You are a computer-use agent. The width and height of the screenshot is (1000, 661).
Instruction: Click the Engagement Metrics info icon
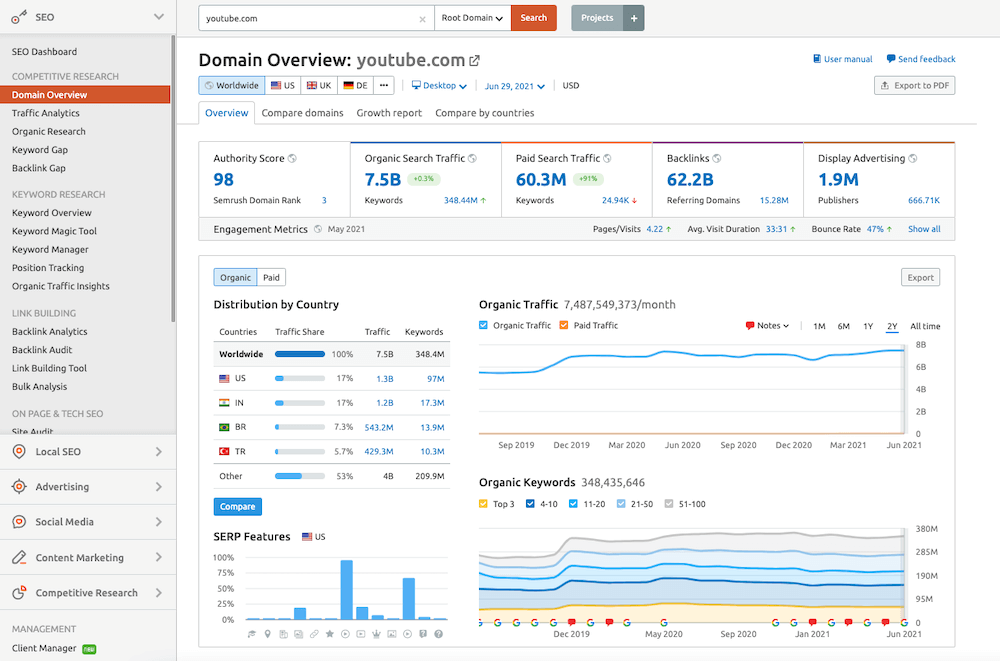pos(318,229)
